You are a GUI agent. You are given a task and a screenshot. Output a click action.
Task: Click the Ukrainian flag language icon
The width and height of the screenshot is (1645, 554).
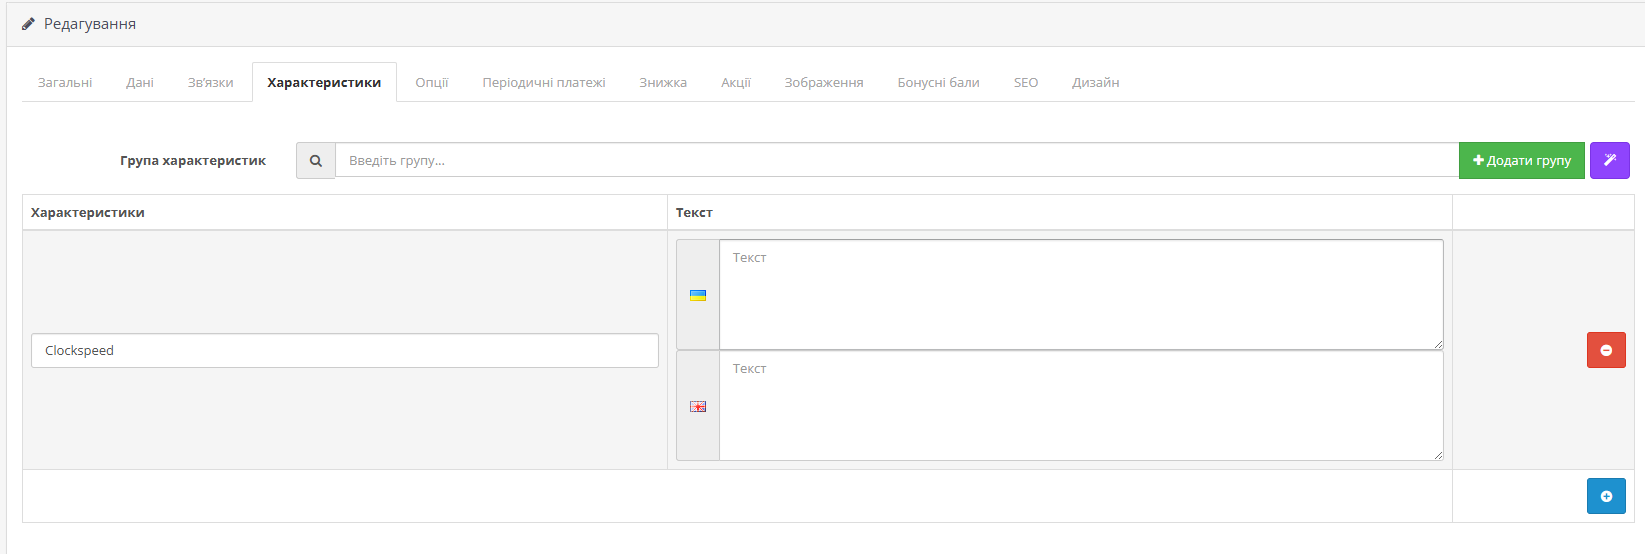(x=698, y=295)
